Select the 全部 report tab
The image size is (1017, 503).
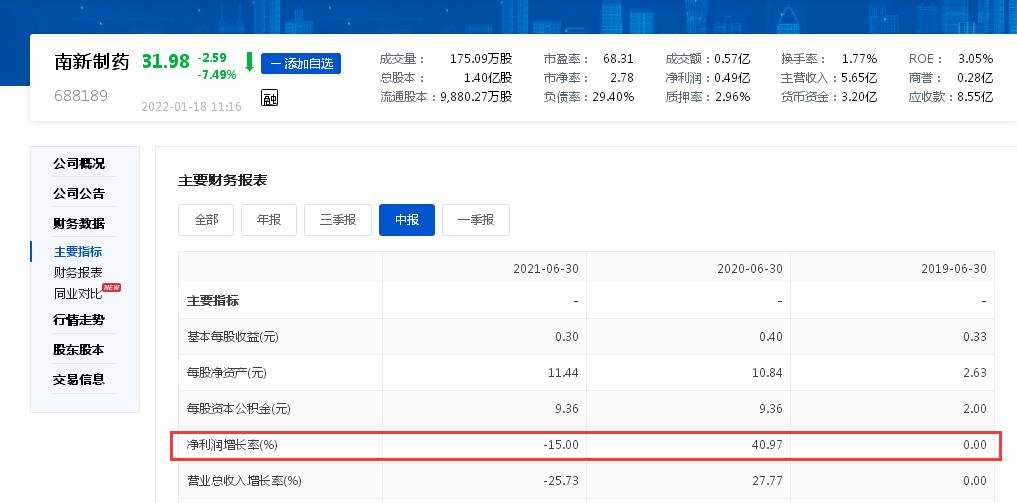206,220
